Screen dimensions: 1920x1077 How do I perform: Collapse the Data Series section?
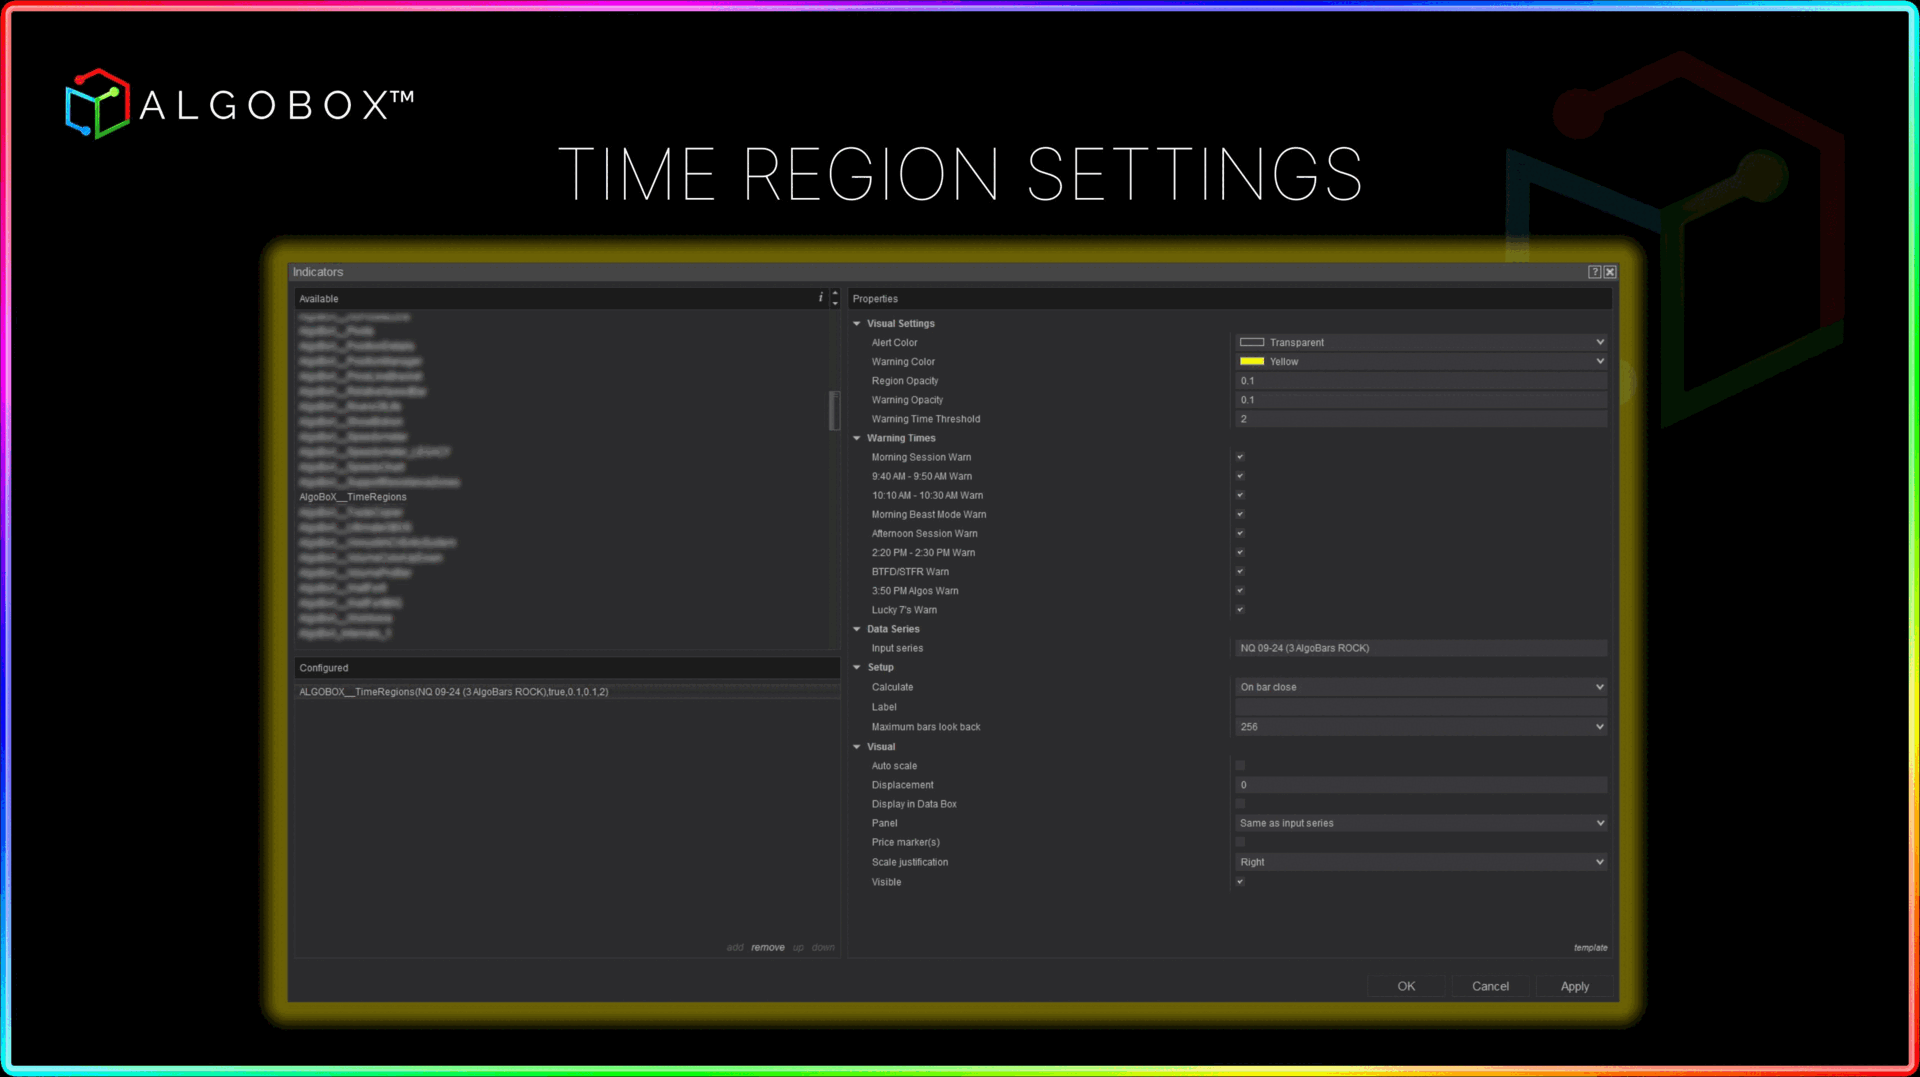(857, 629)
